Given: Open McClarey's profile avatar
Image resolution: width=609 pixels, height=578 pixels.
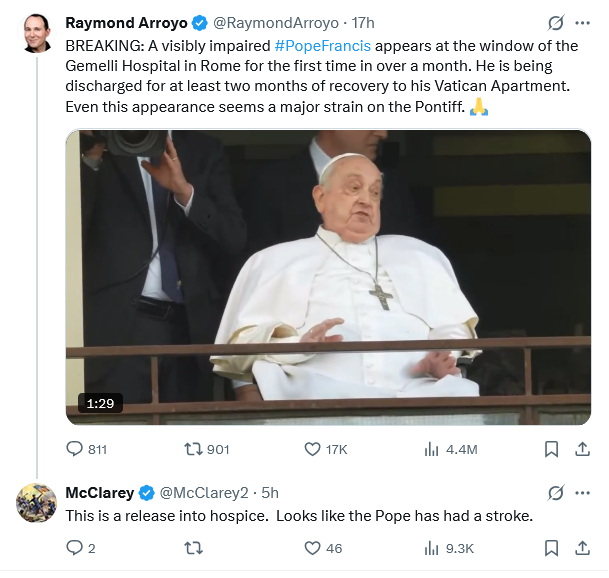Looking at the screenshot, I should pyautogui.click(x=36, y=502).
